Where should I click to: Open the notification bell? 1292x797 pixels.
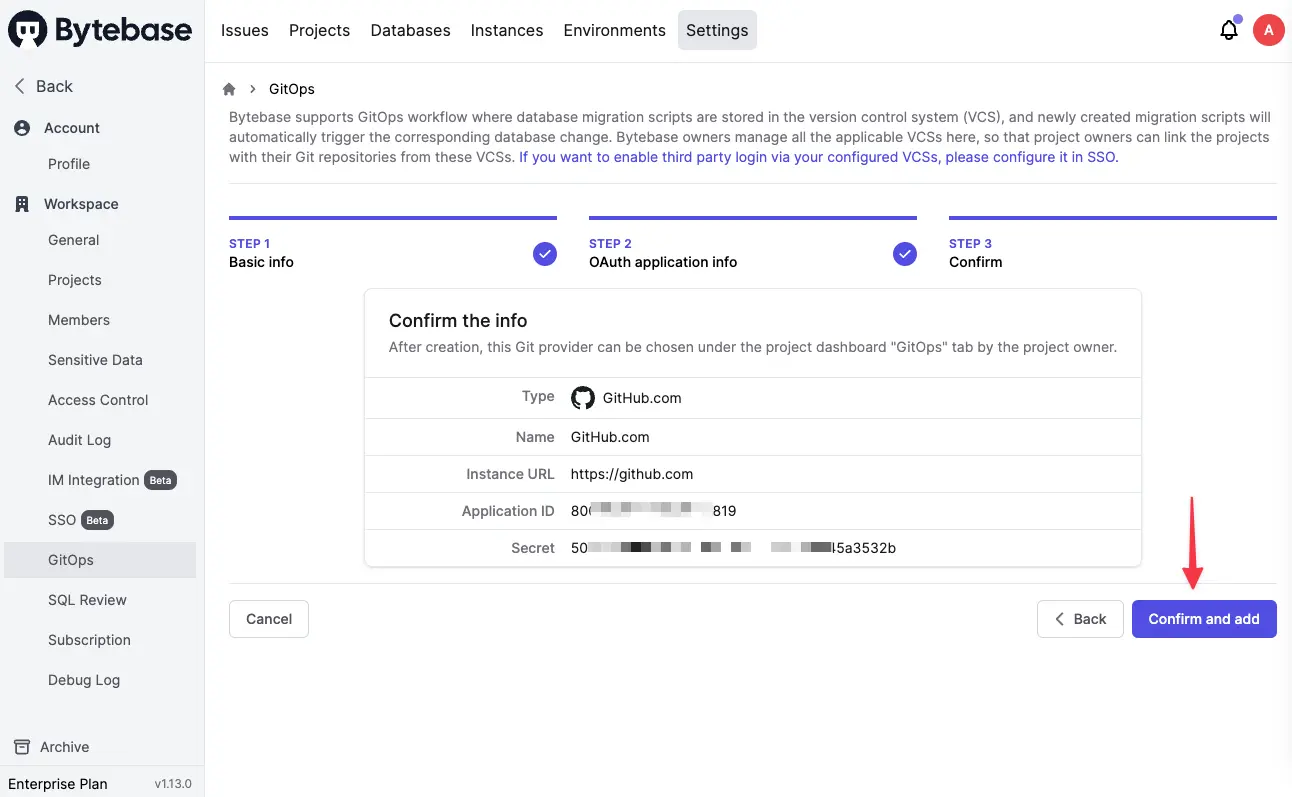1228,30
